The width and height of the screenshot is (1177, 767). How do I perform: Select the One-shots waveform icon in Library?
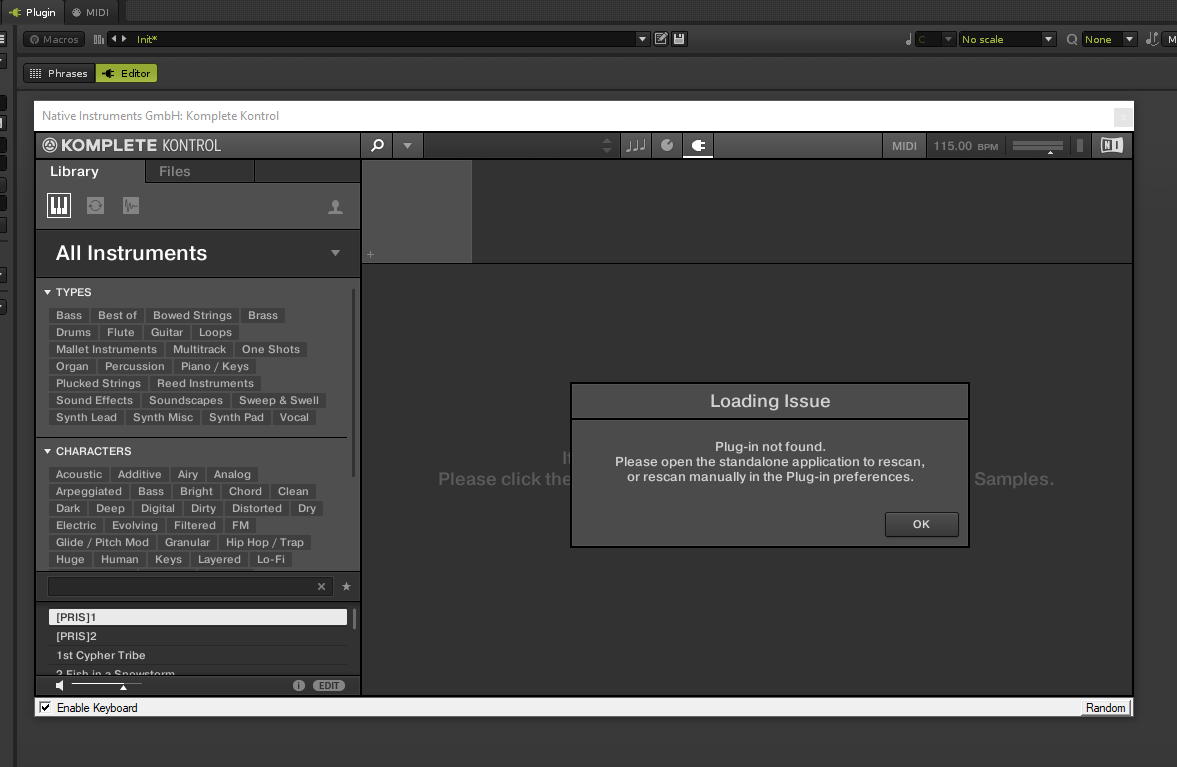pos(131,206)
